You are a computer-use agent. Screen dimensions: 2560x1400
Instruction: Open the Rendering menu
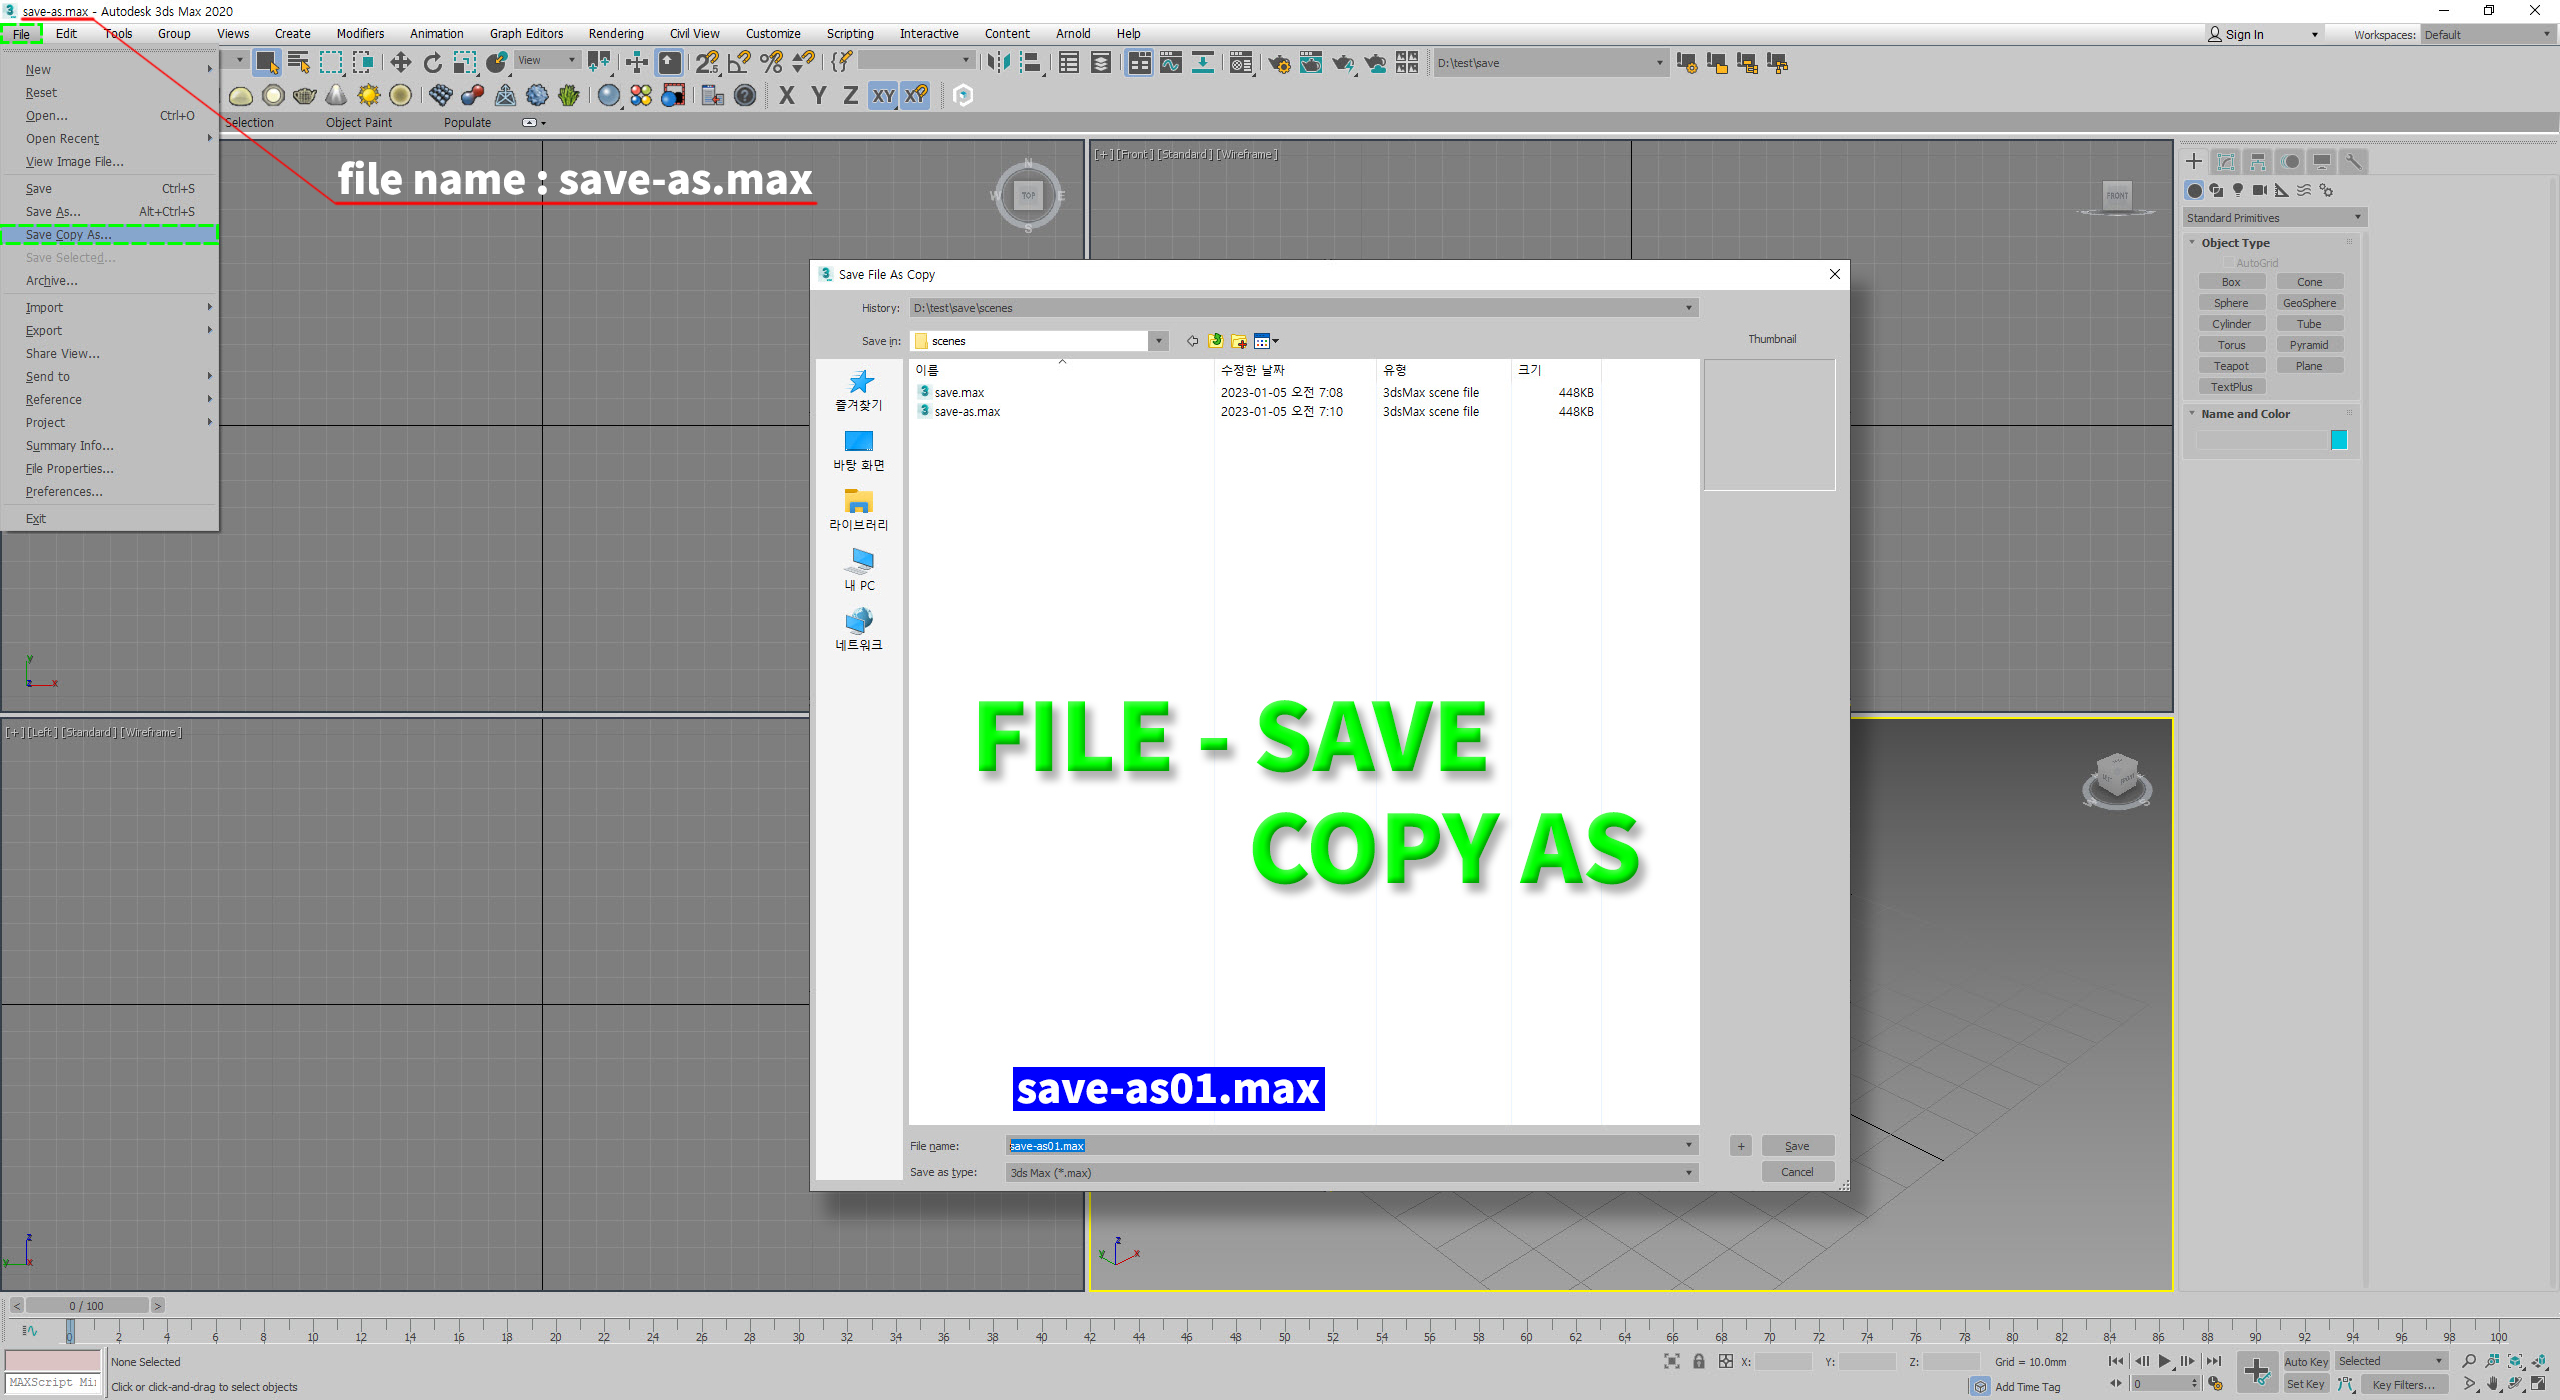(x=615, y=34)
